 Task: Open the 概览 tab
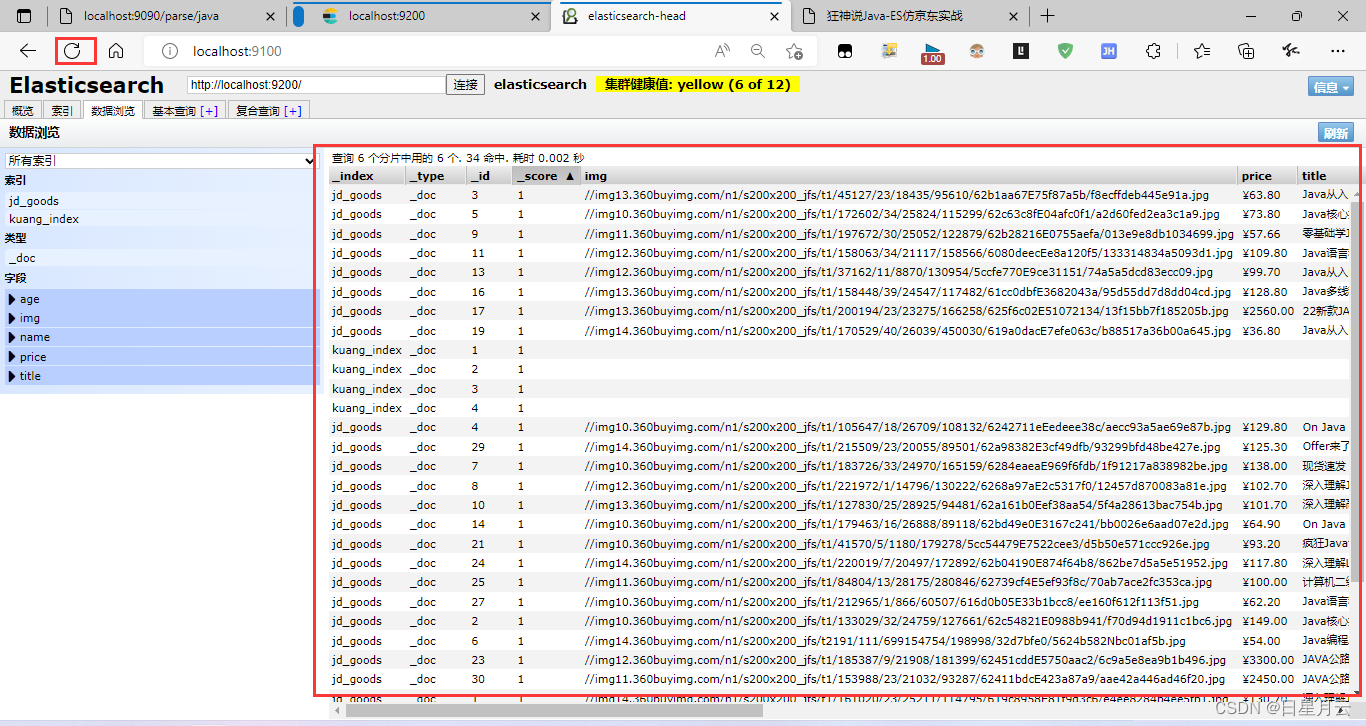[x=23, y=111]
